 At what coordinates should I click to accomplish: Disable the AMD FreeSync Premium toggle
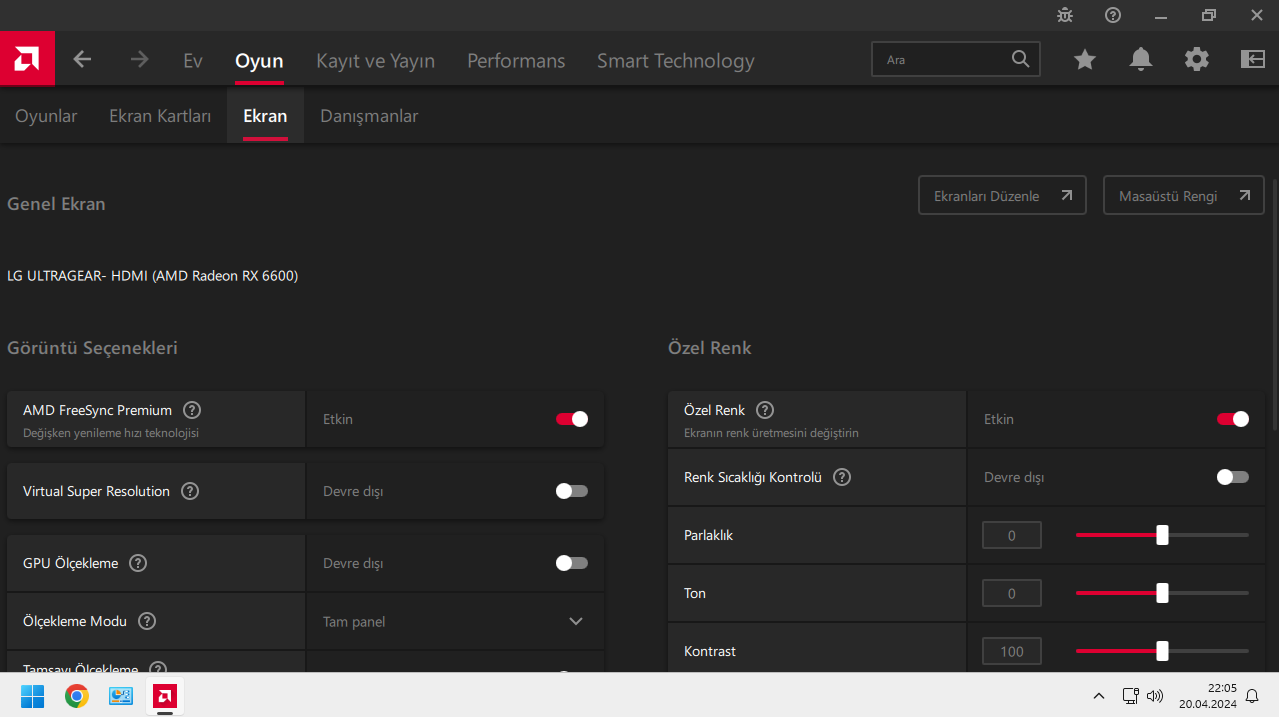point(572,419)
